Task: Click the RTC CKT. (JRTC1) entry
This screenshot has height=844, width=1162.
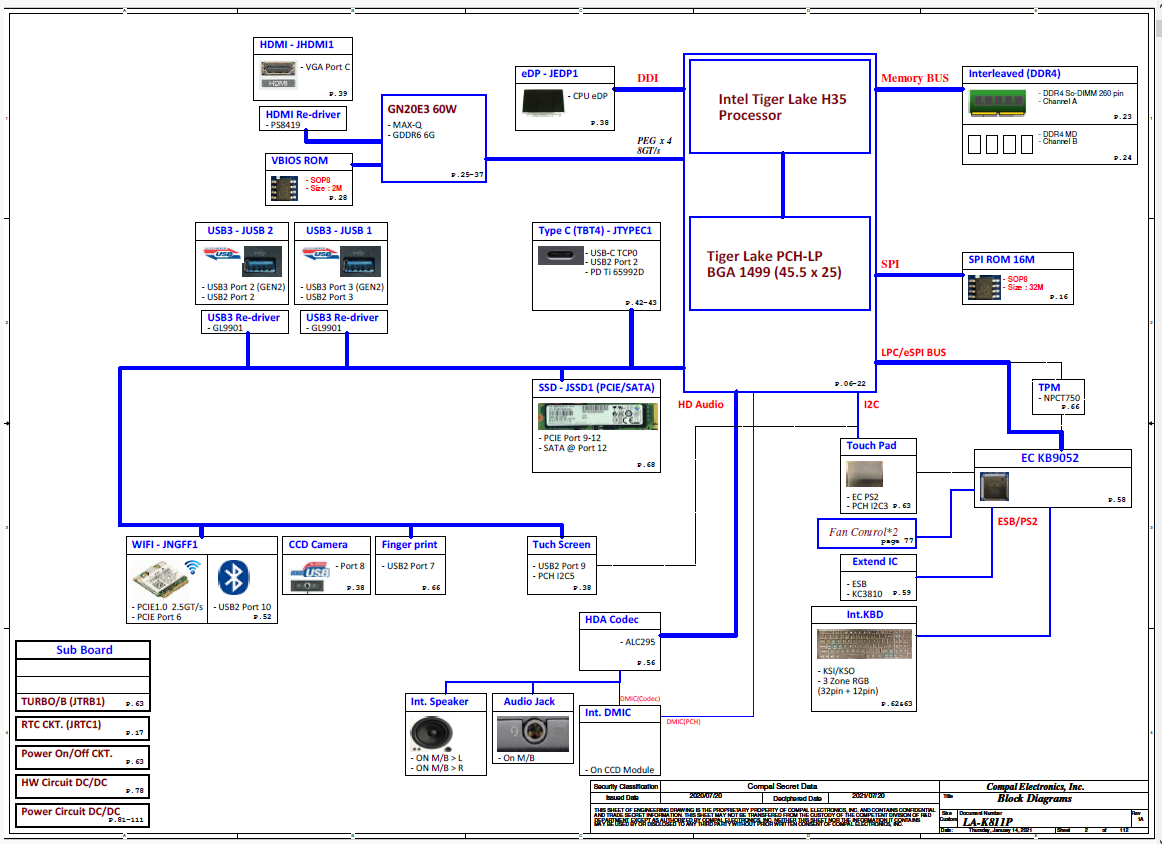Action: 82,728
